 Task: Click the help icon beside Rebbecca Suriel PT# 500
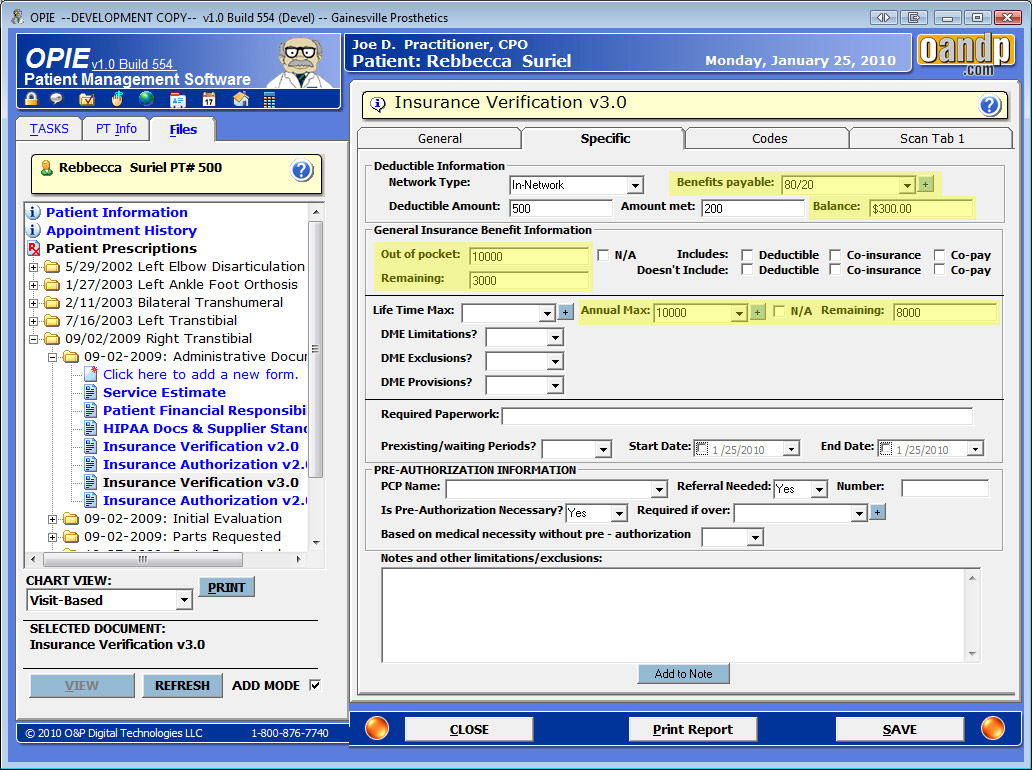click(302, 171)
